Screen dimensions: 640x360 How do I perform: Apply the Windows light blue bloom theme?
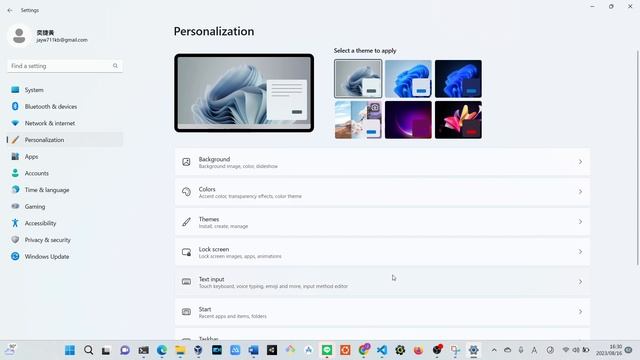(x=408, y=78)
